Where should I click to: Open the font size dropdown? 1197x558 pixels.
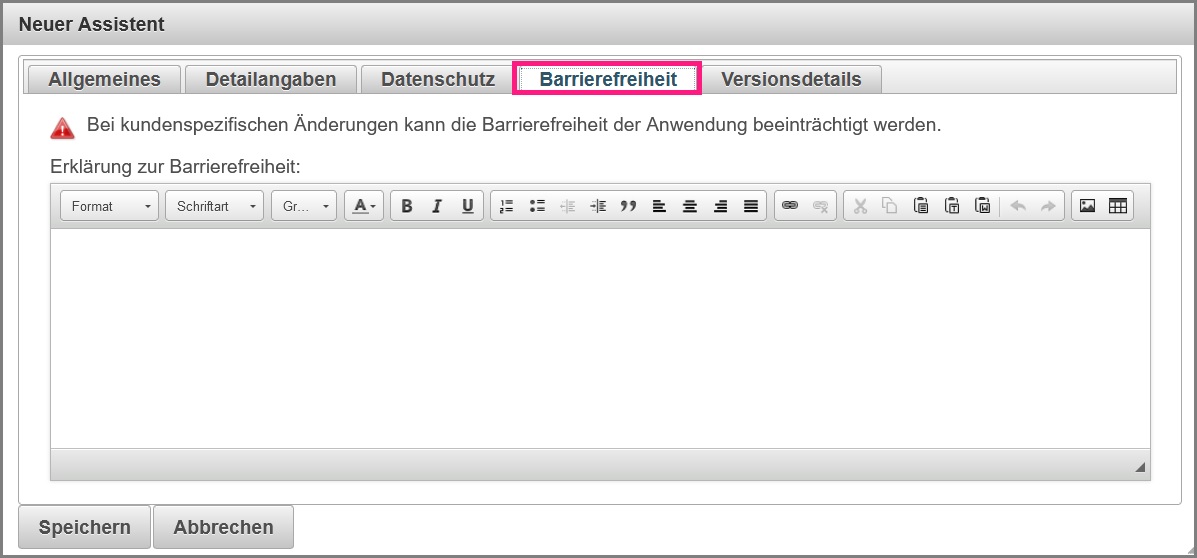(304, 206)
